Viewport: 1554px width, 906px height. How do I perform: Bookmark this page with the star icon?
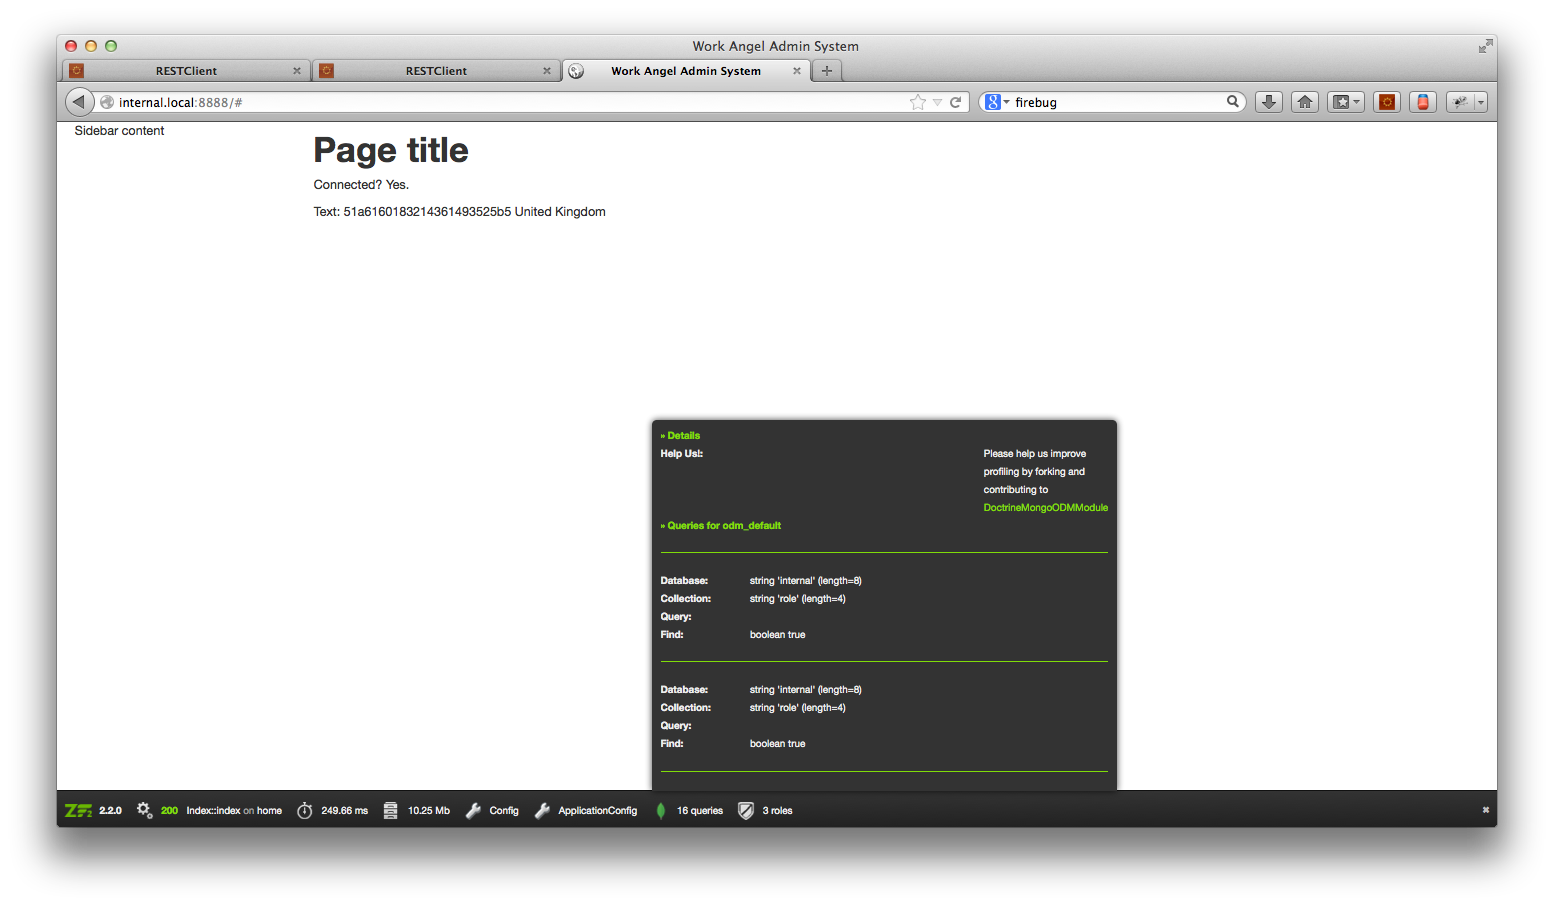point(918,102)
